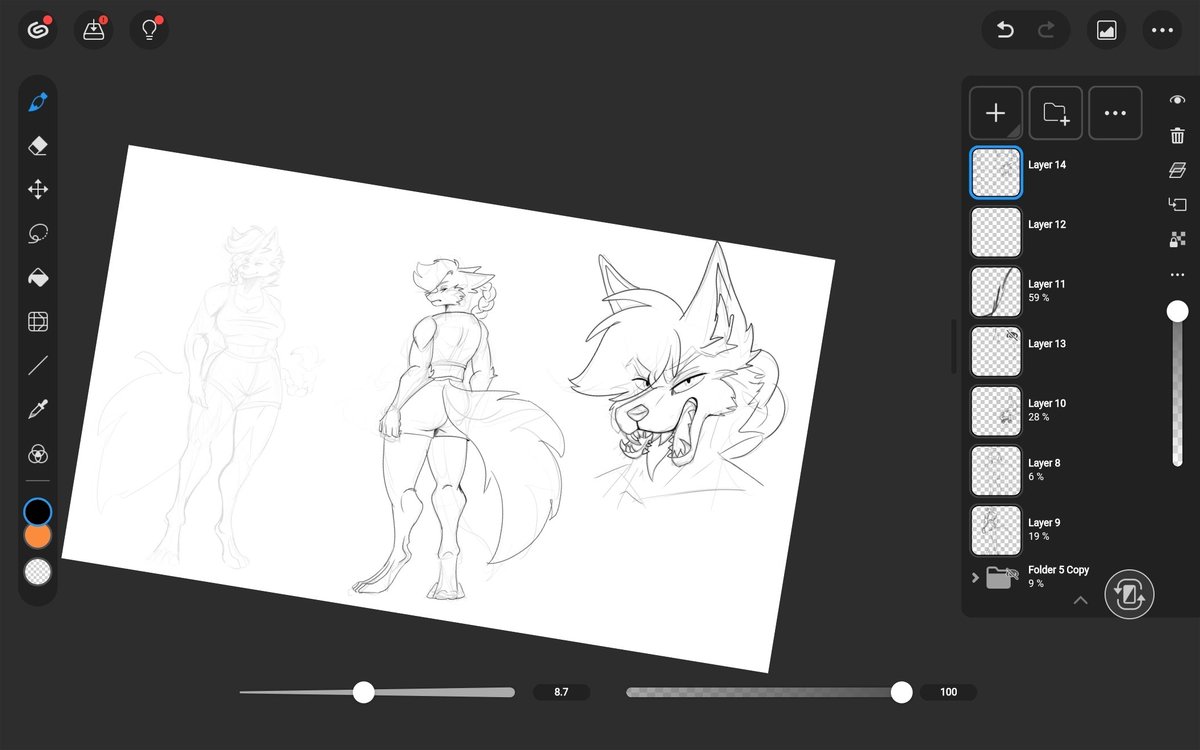Click the 'Layer 14' name text
Image resolution: width=1200 pixels, height=750 pixels.
(1047, 165)
